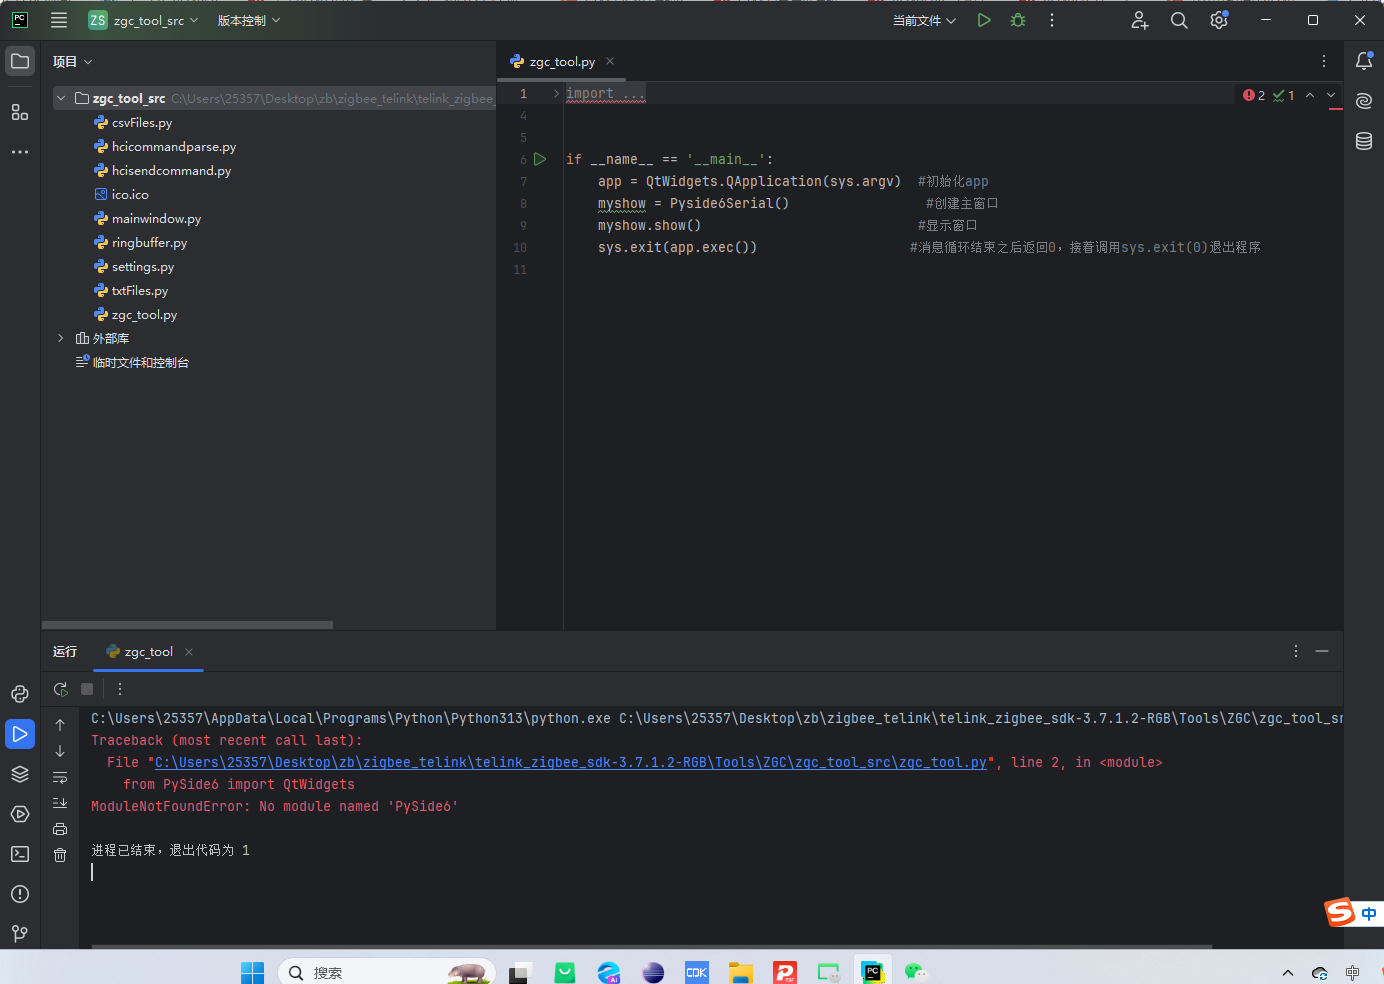Open Search Everywhere magnifier
Image resolution: width=1384 pixels, height=984 pixels.
[x=1179, y=20]
